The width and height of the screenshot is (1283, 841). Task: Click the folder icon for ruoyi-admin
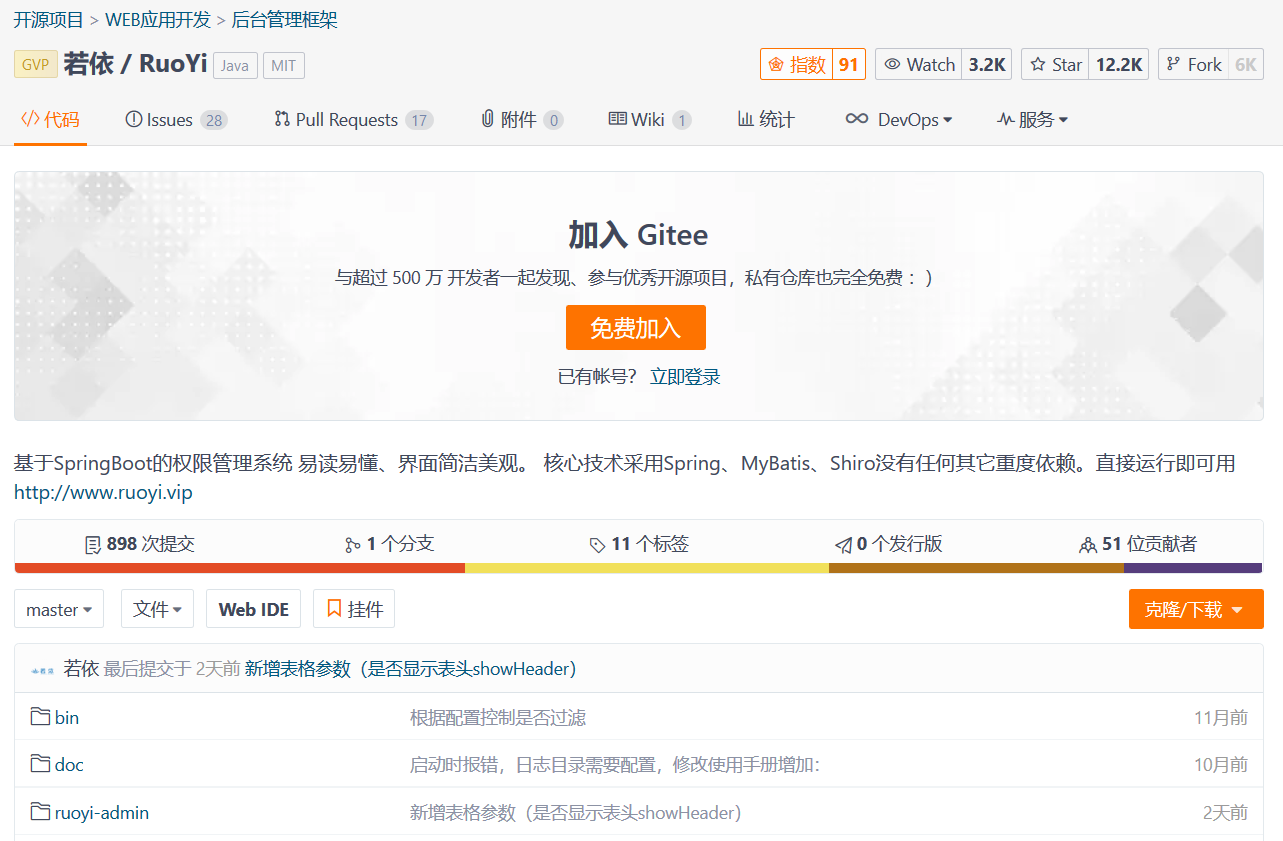point(40,812)
